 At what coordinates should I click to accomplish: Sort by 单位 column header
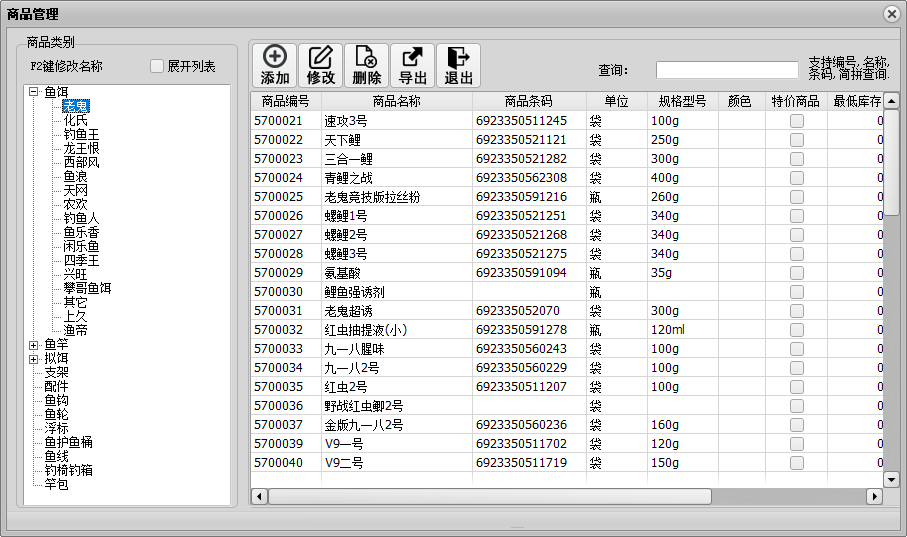pos(617,101)
